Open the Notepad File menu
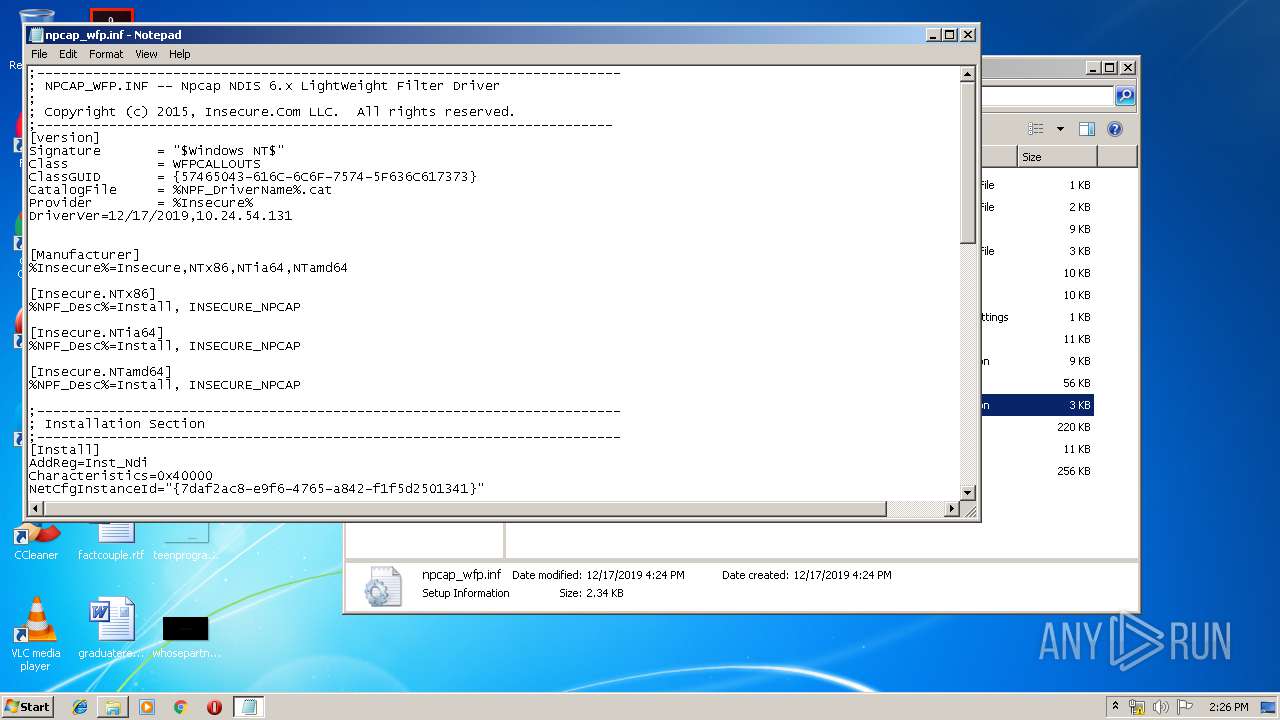The height and width of the screenshot is (720, 1280). [39, 54]
